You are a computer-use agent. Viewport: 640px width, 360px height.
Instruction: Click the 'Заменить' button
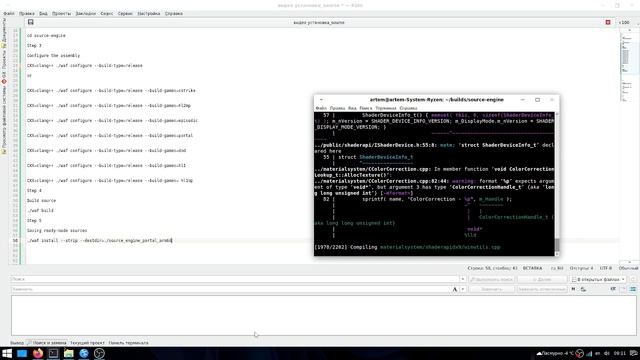point(491,289)
